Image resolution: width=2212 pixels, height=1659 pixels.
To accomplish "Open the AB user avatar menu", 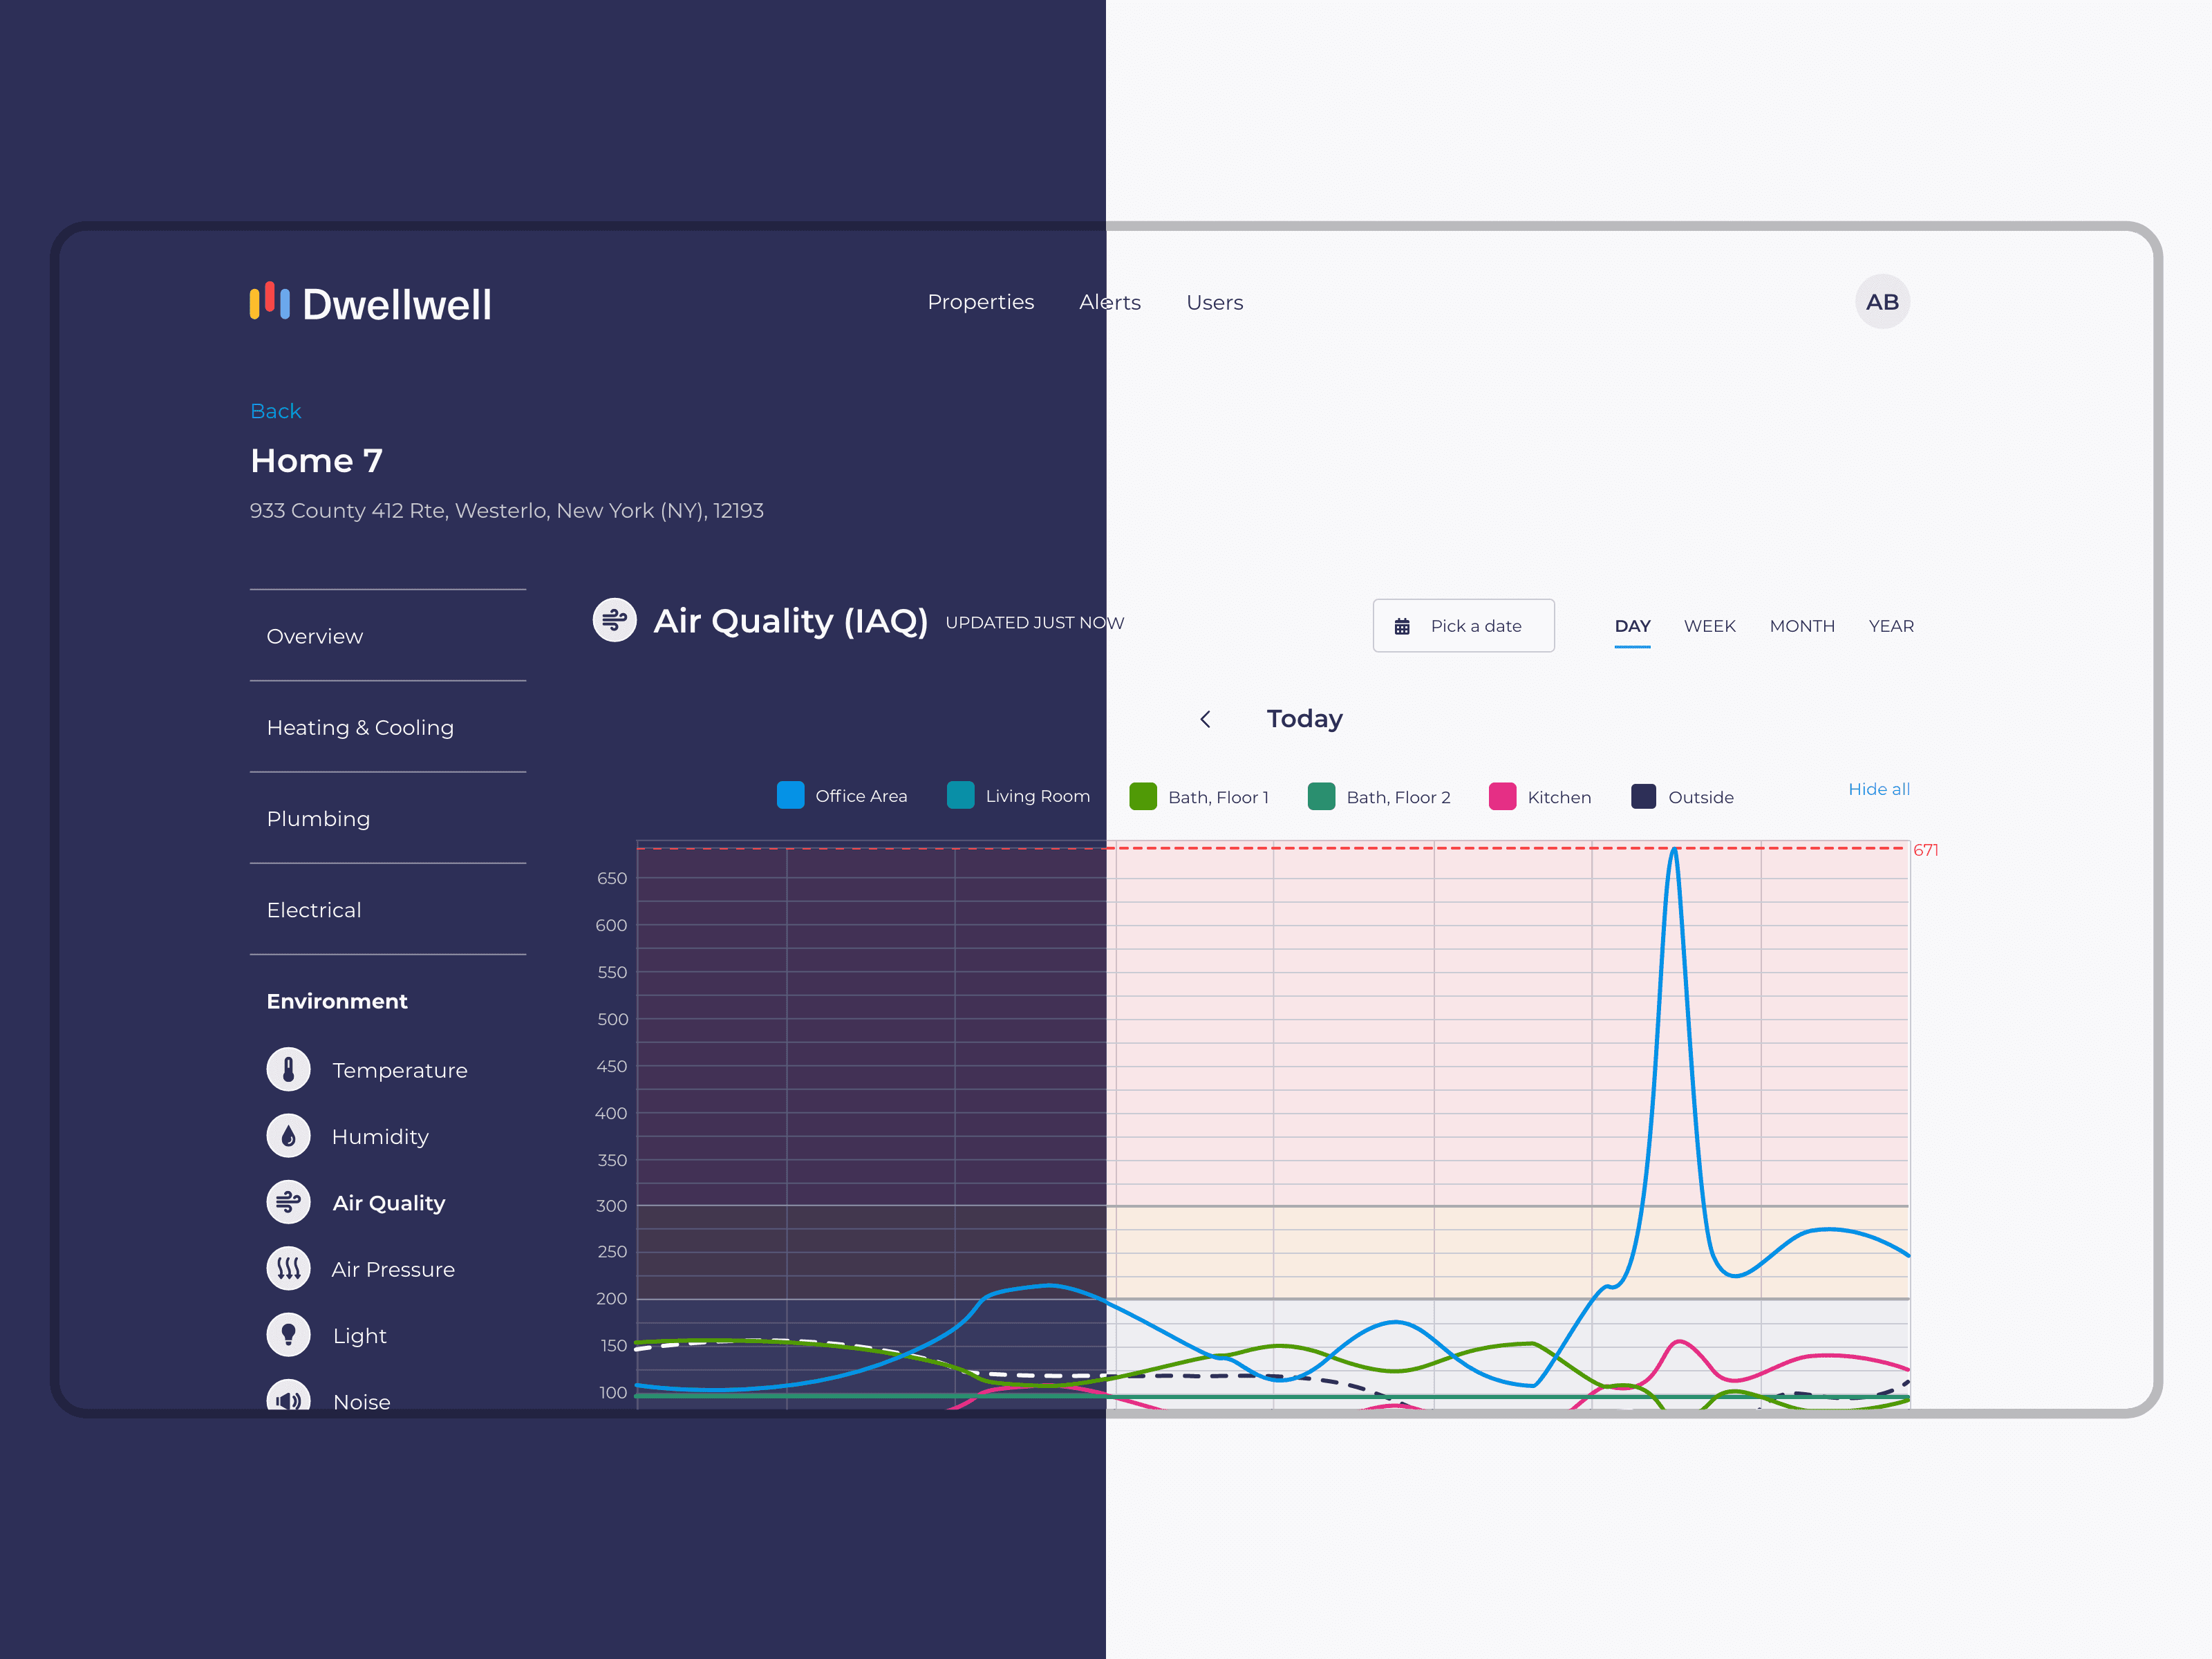I will pyautogui.click(x=1882, y=302).
